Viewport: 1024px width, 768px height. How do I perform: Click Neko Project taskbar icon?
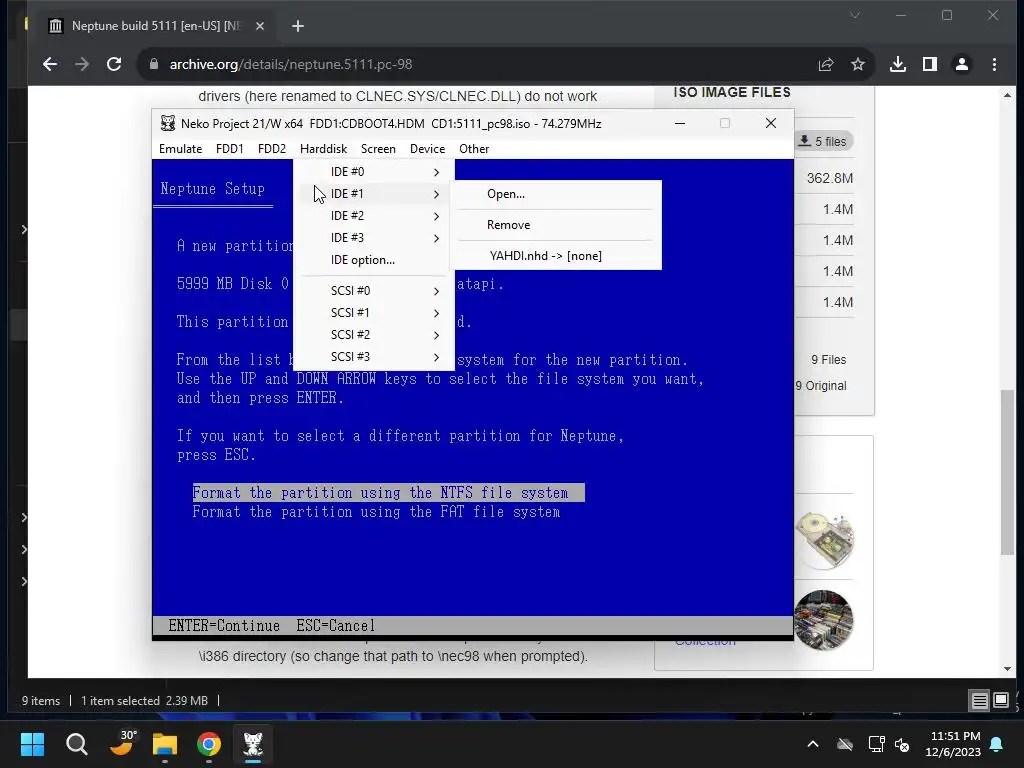[x=253, y=744]
